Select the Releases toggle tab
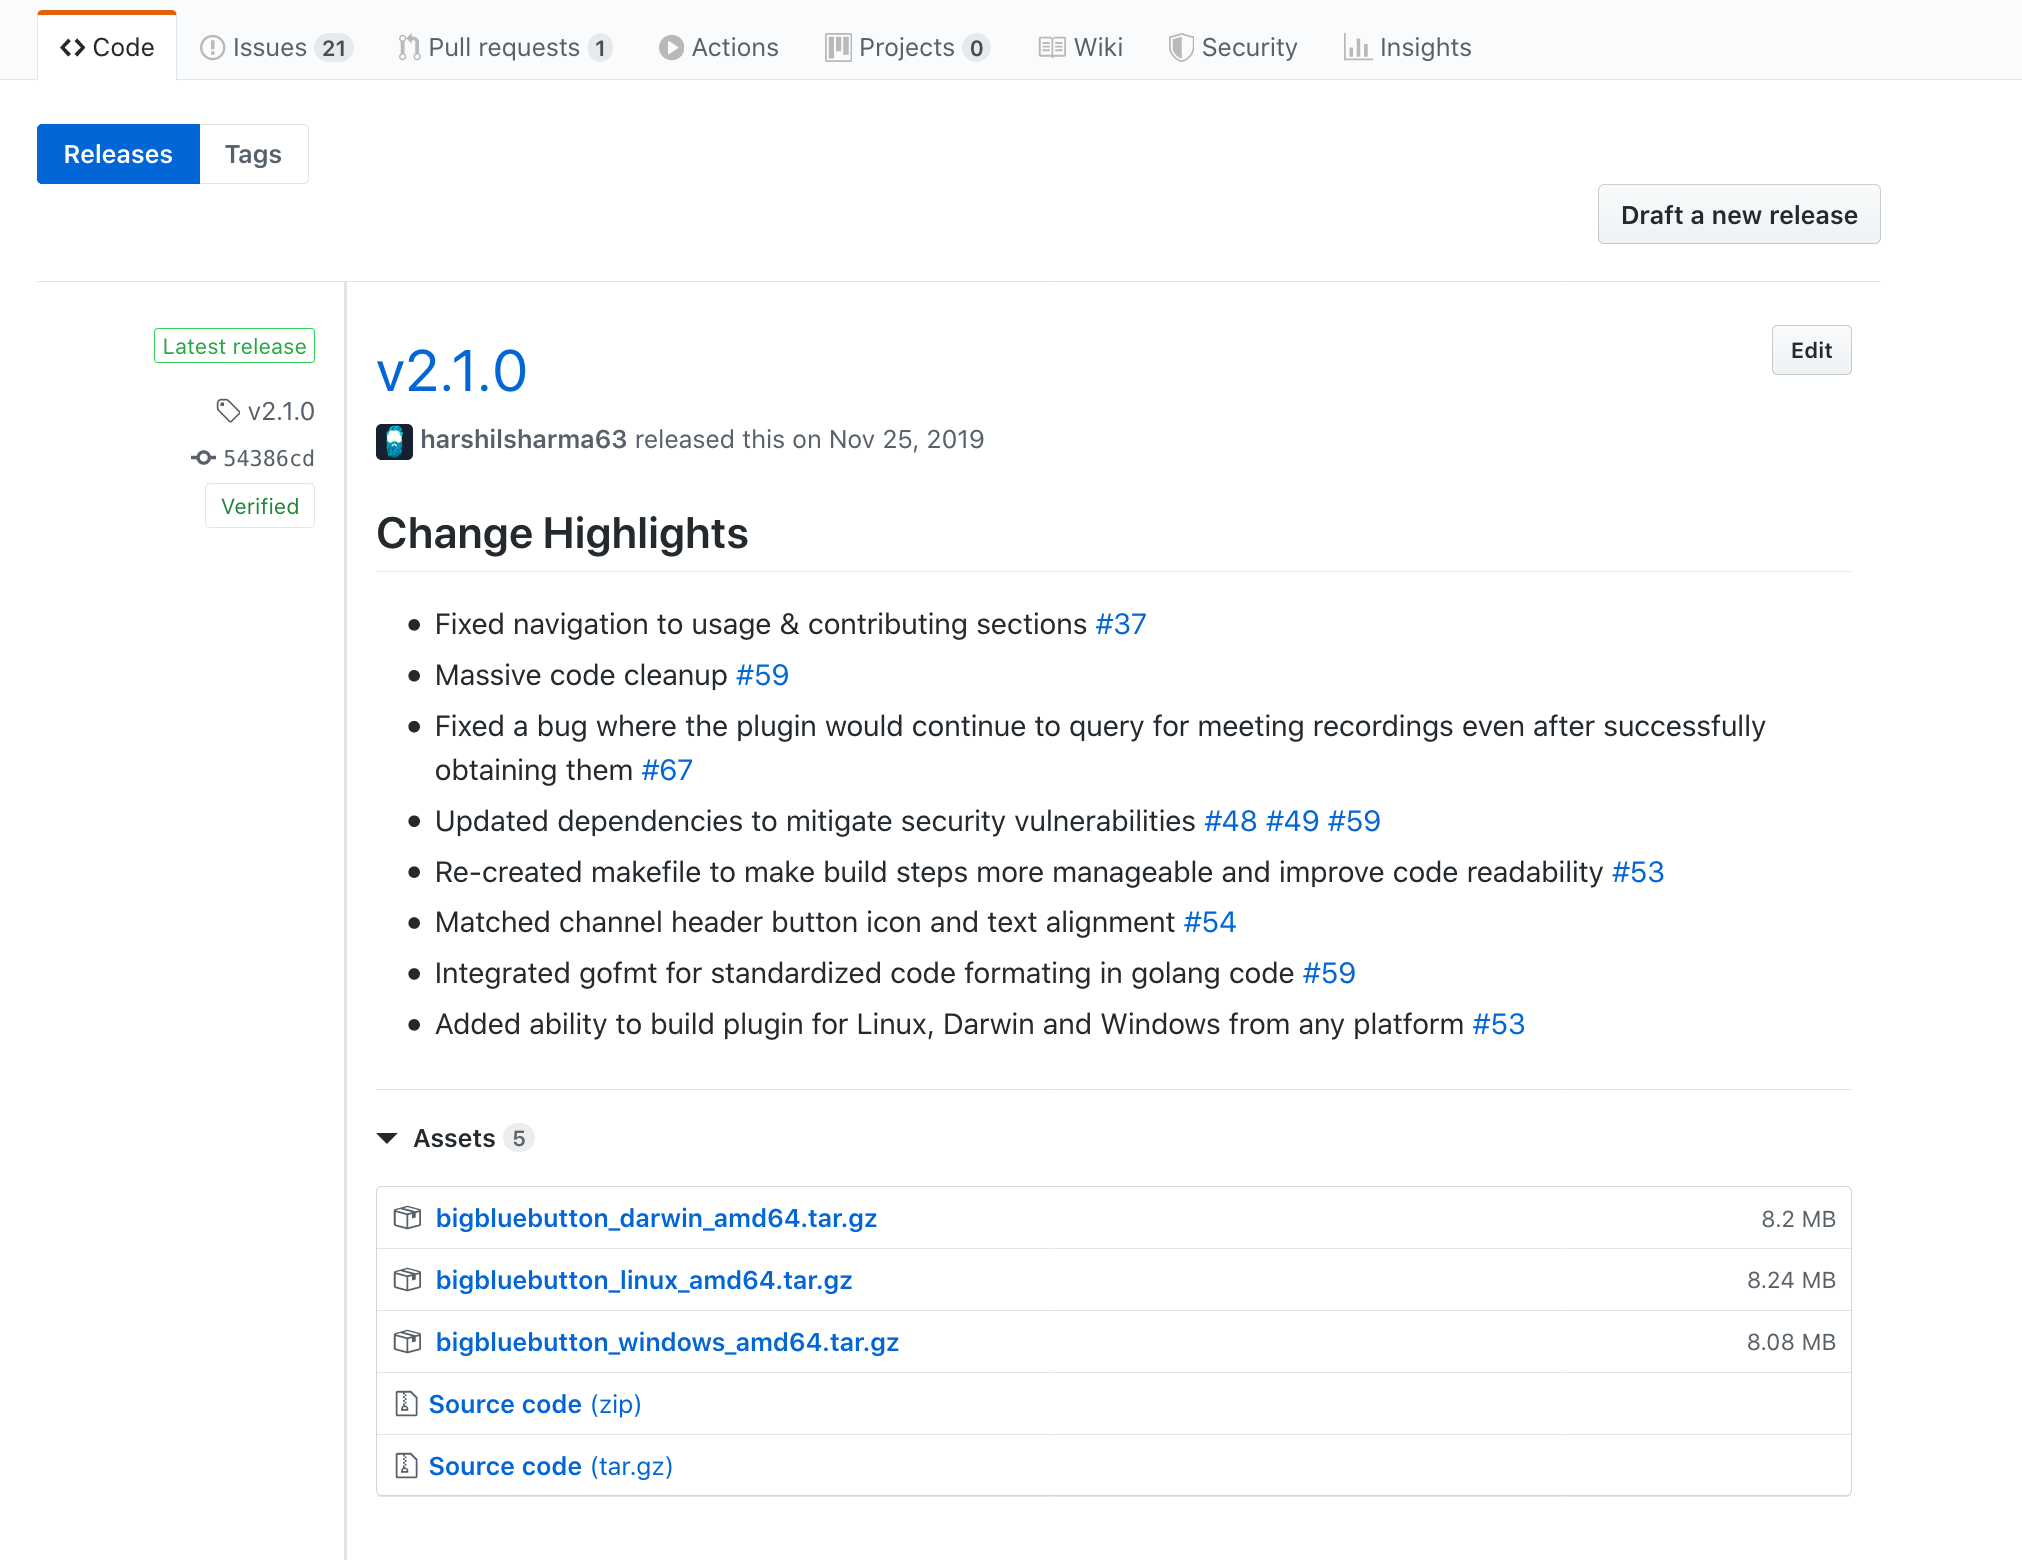 (x=118, y=152)
